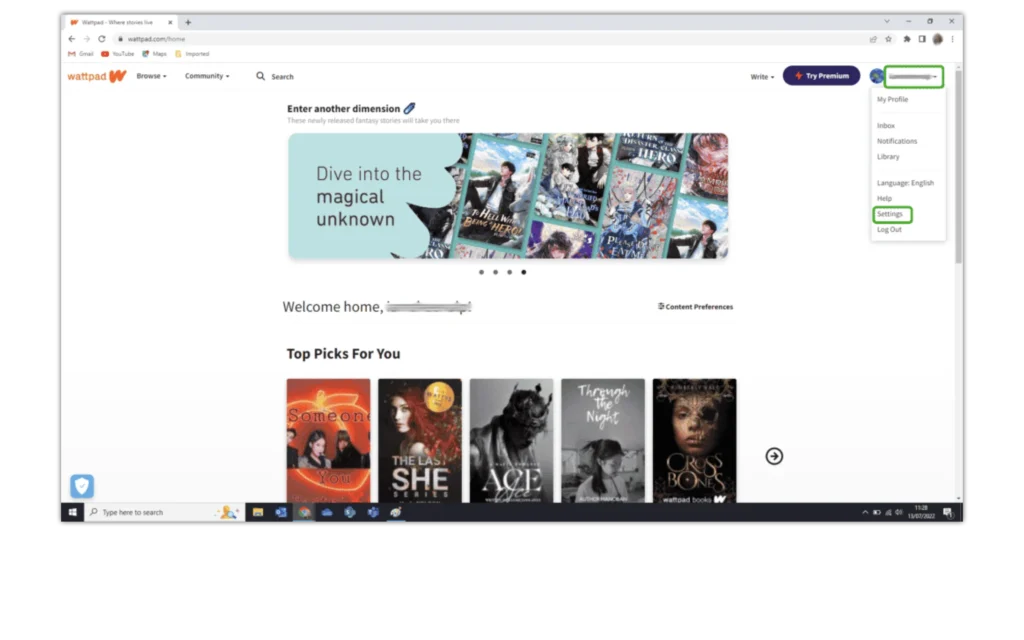Open Microsoft Teams from taskbar
Screen dimensions: 1024x640
point(373,513)
